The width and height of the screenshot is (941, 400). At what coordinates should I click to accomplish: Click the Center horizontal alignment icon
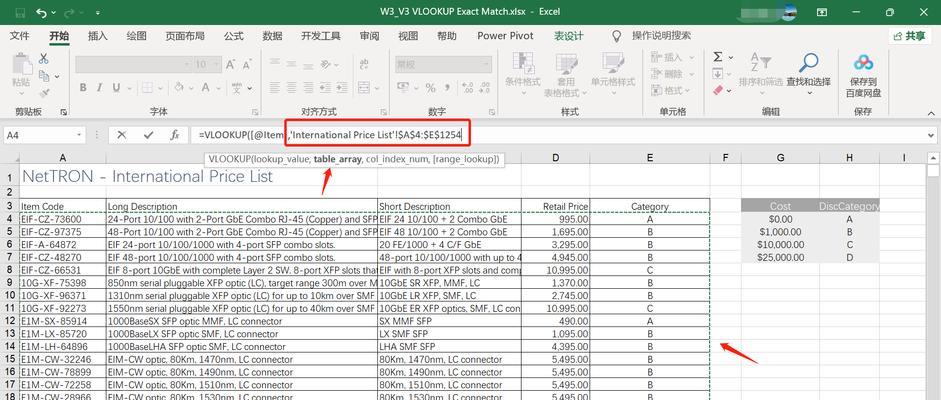point(291,88)
